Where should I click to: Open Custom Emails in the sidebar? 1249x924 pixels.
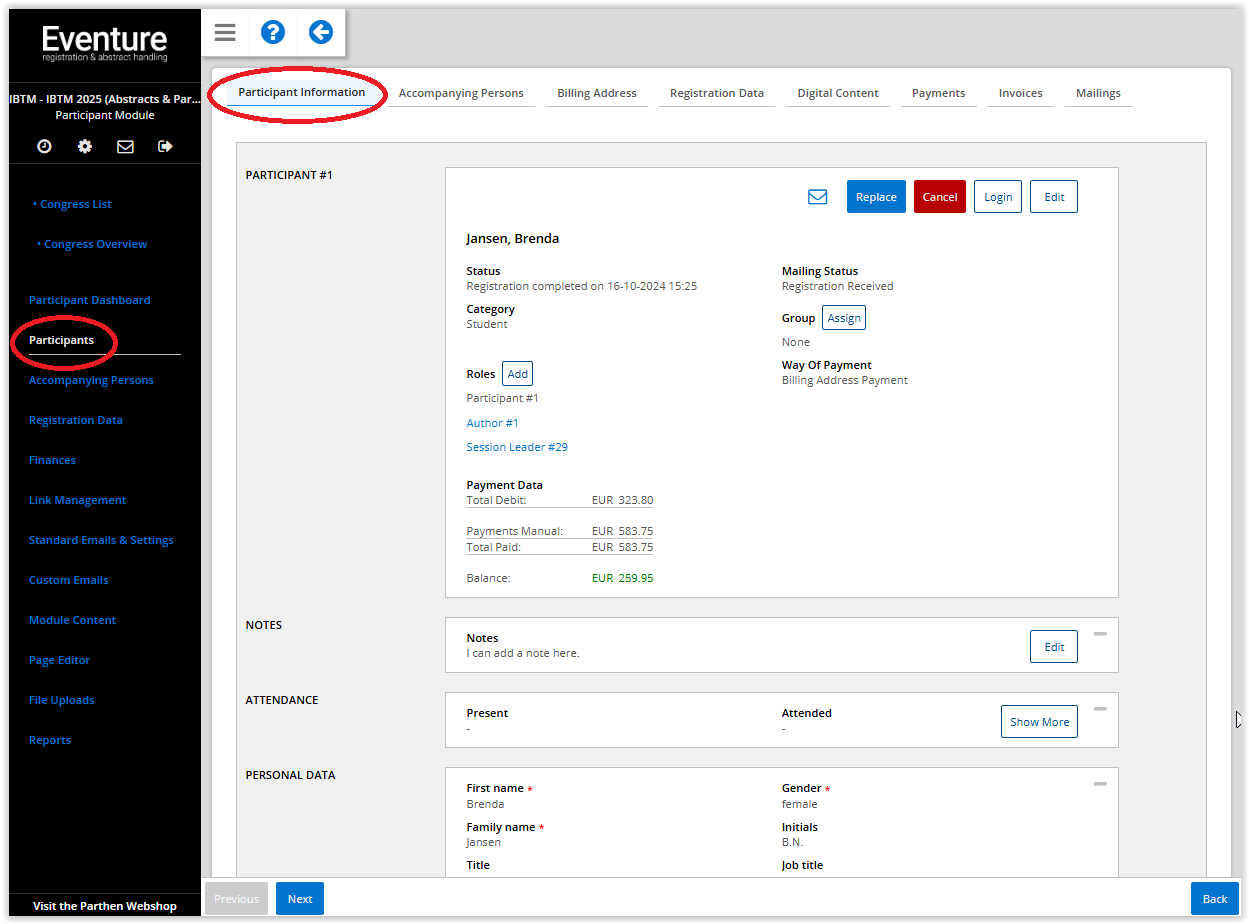click(x=69, y=580)
